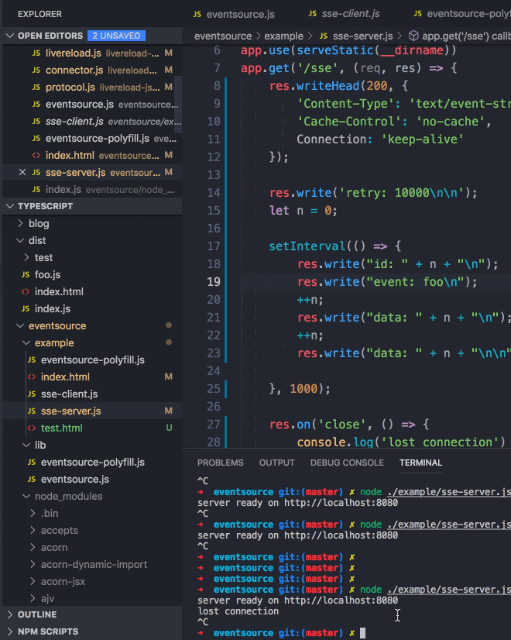Viewport: 511px width, 640px height.
Task: Open sse-client.js in the example folder
Action: (92, 394)
